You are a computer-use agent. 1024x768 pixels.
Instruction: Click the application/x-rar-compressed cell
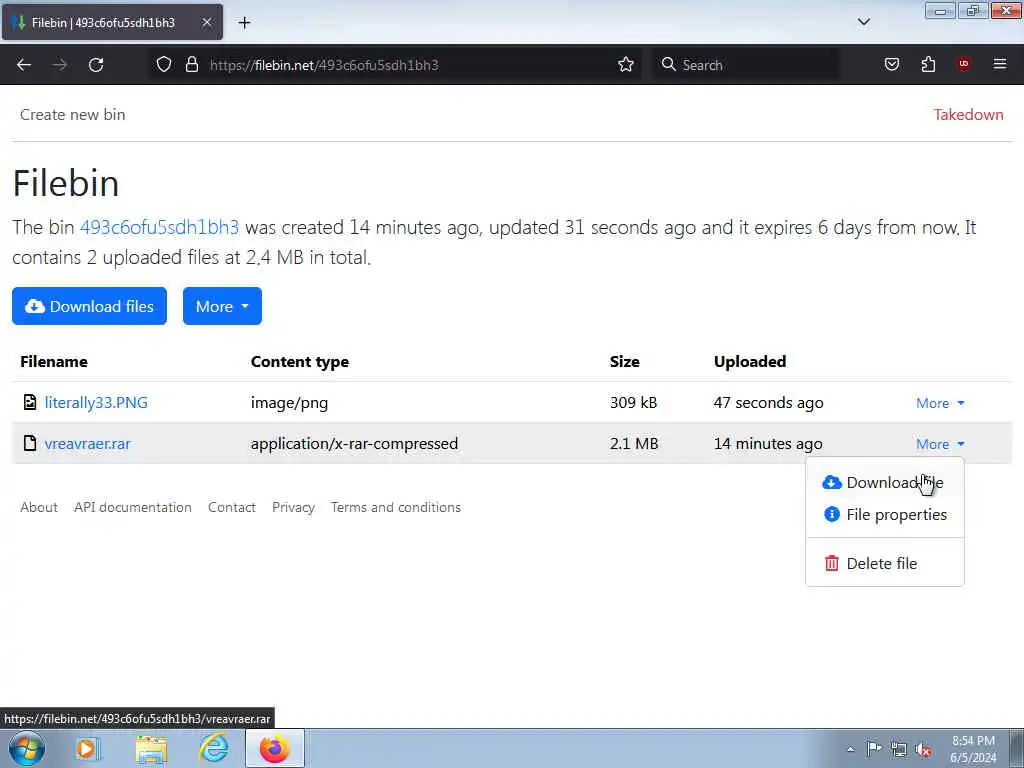click(x=355, y=443)
